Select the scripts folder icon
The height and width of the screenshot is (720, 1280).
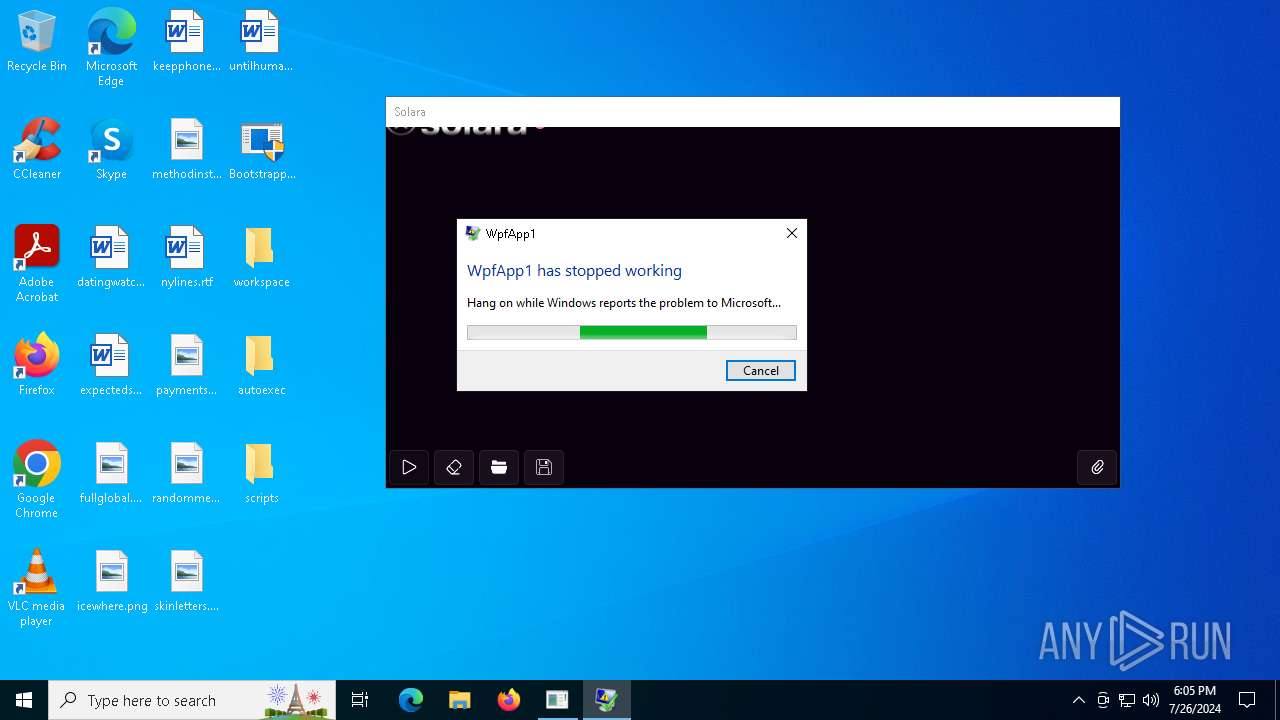point(261,474)
